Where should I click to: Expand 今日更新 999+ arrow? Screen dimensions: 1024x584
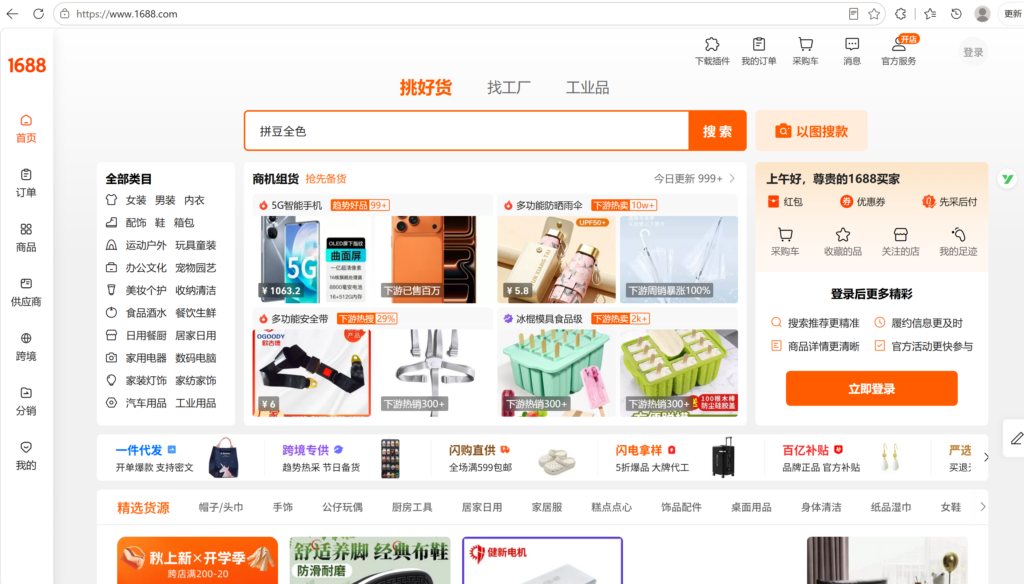point(732,178)
